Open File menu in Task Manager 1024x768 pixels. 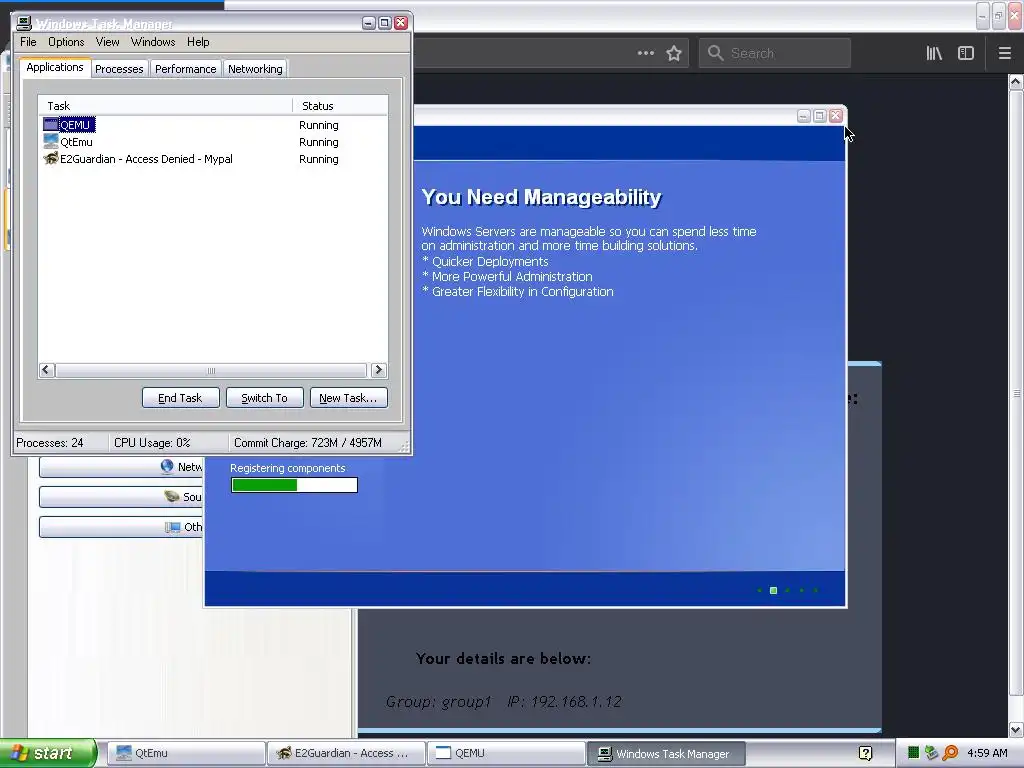coord(28,42)
